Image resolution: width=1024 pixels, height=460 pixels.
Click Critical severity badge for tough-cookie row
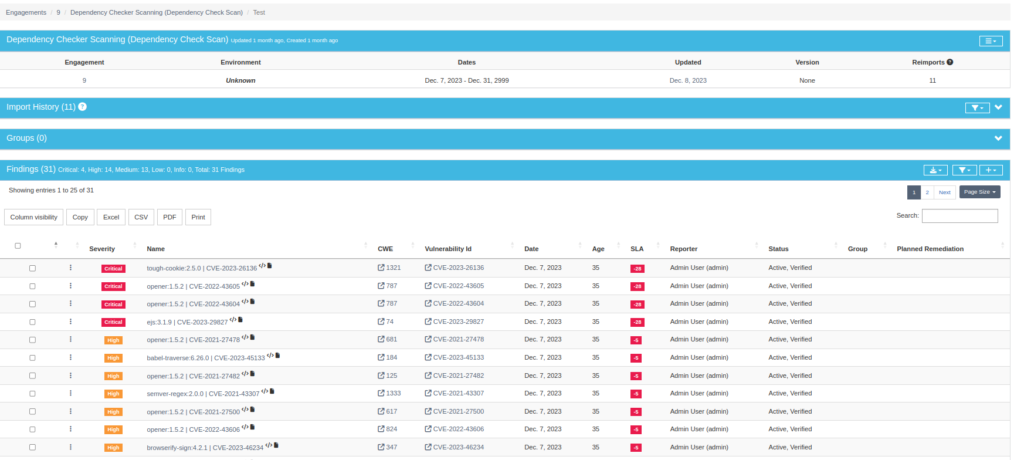(113, 269)
